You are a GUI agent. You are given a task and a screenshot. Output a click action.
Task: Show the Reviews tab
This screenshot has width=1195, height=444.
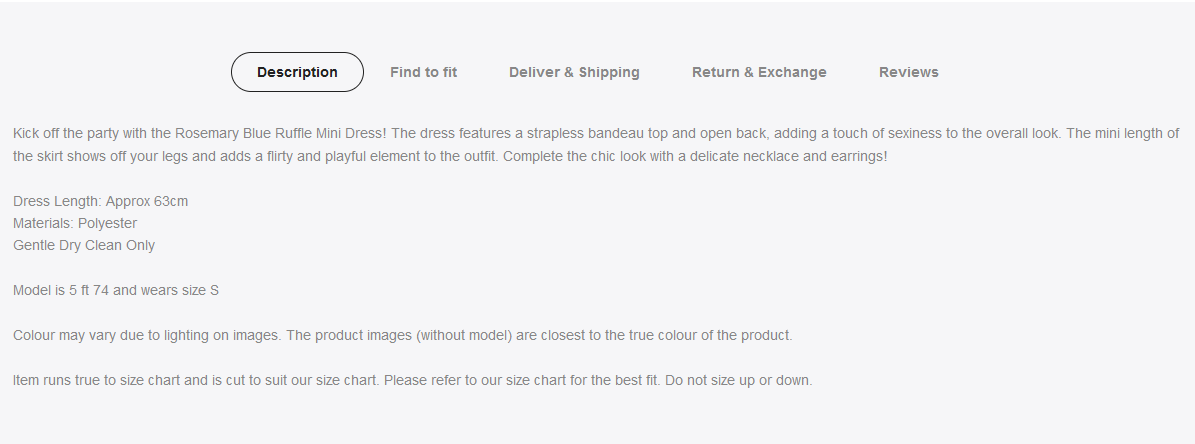908,72
